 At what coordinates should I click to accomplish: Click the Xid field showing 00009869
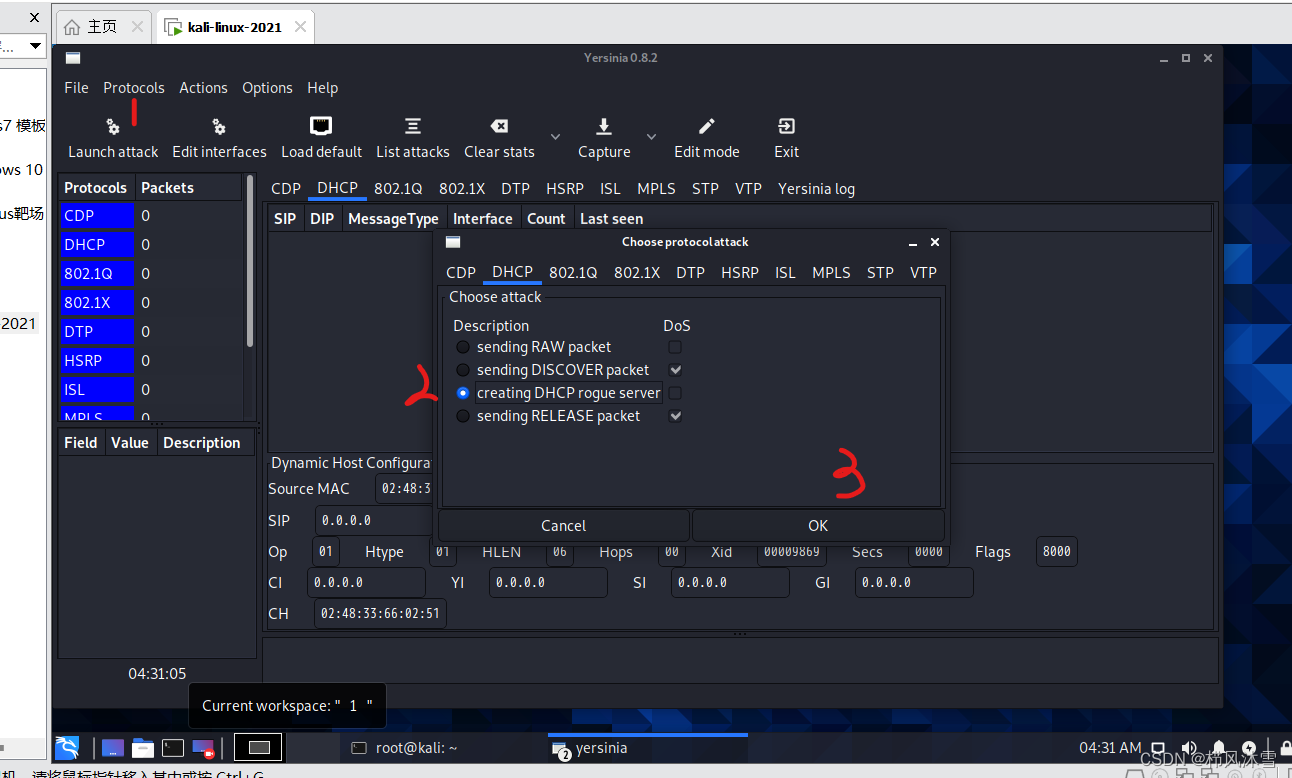792,551
